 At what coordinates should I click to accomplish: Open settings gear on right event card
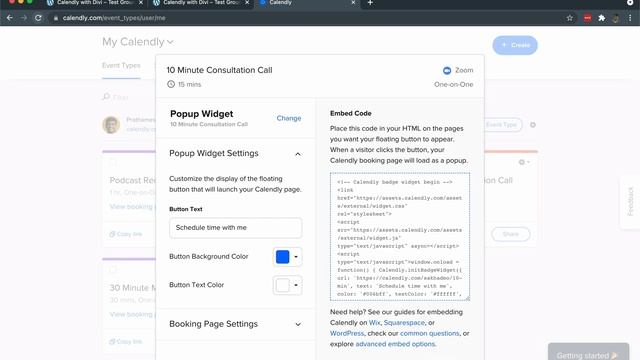(524, 162)
